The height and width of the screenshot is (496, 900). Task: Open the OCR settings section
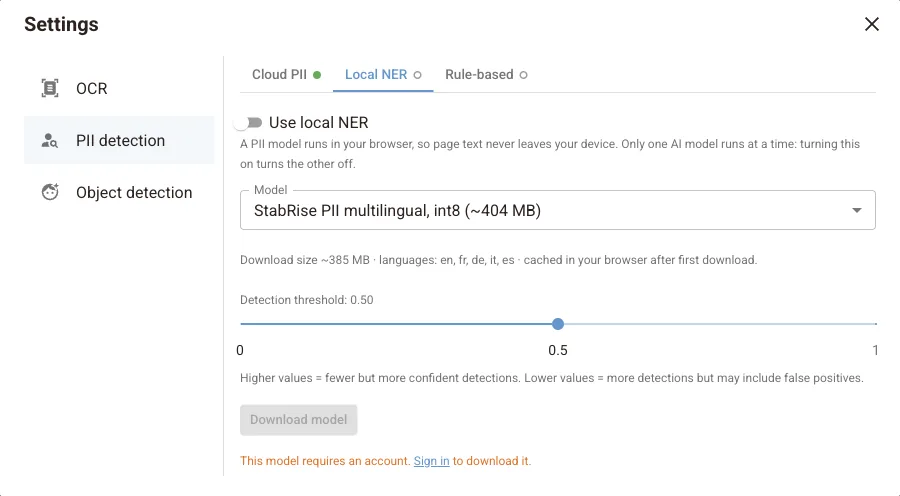[119, 88]
